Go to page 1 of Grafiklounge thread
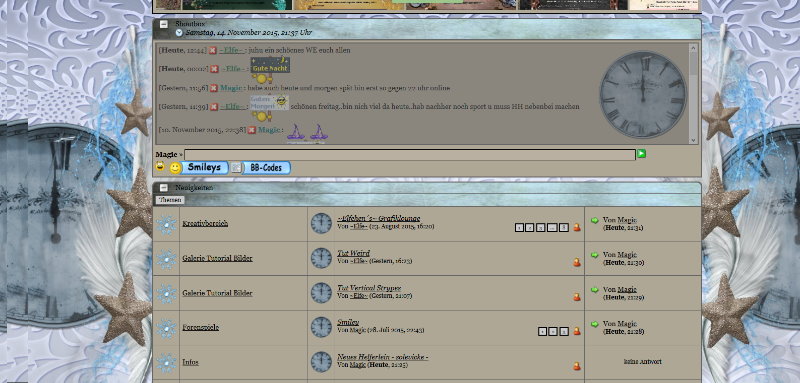 [x=519, y=227]
